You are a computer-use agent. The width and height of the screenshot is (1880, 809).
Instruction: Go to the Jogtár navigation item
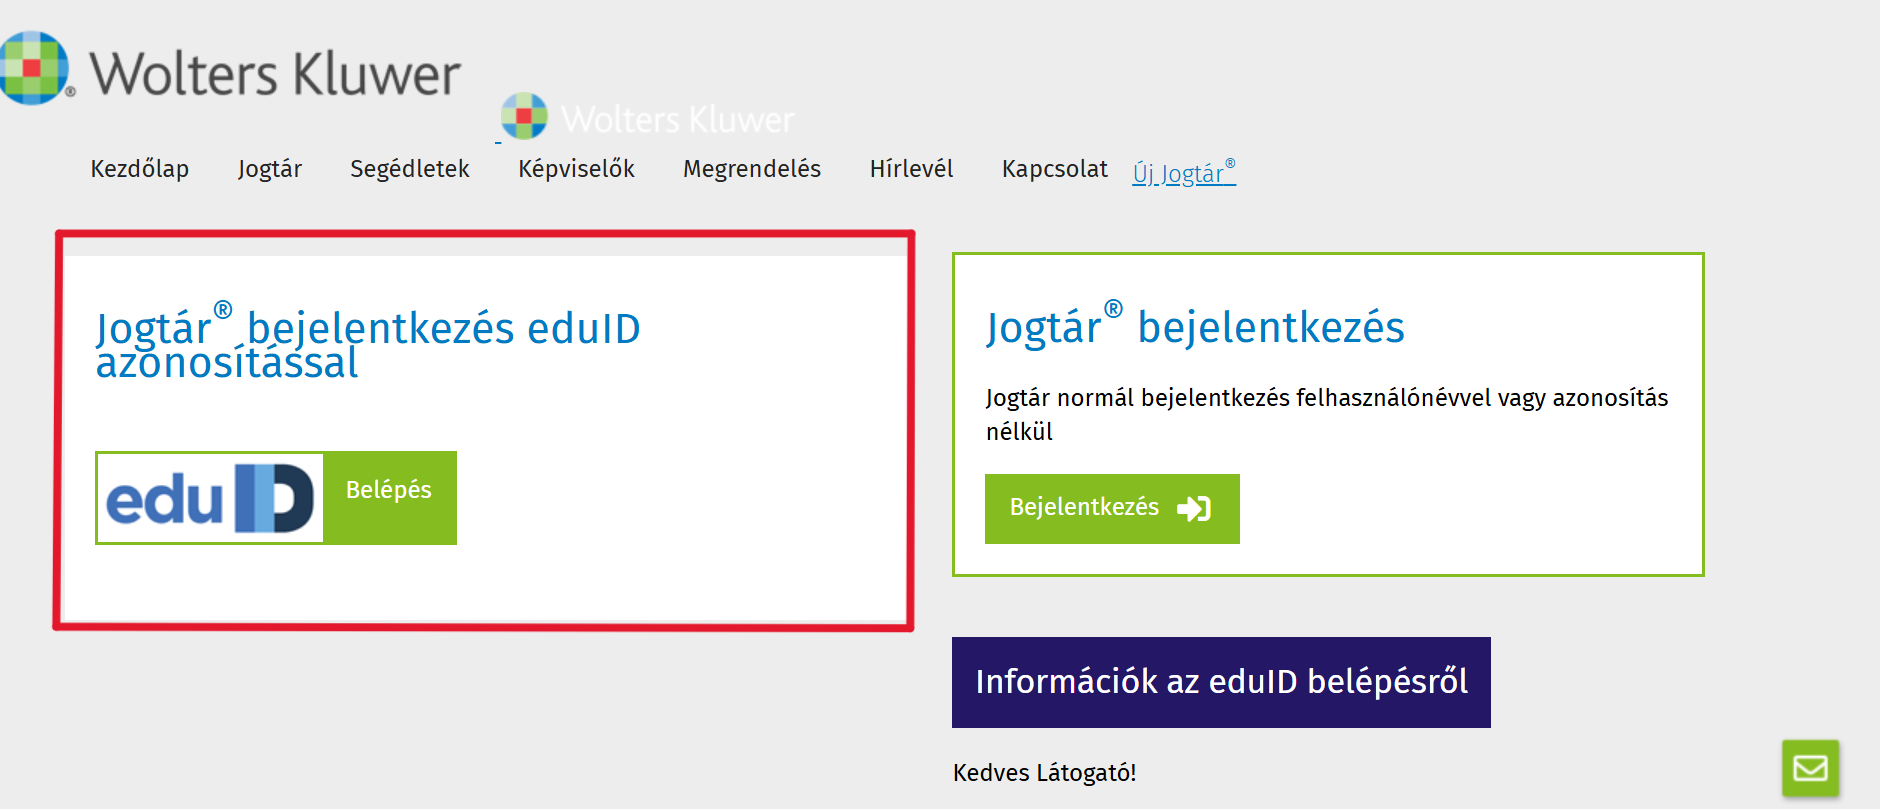tap(270, 169)
